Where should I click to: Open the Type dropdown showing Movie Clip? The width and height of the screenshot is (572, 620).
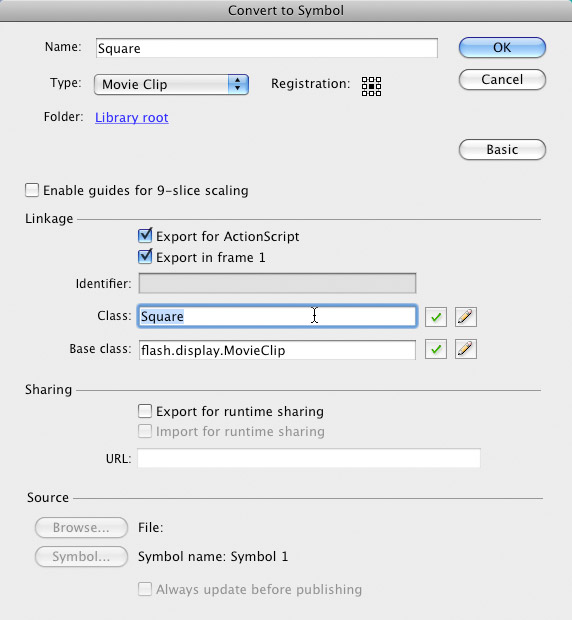pos(171,84)
